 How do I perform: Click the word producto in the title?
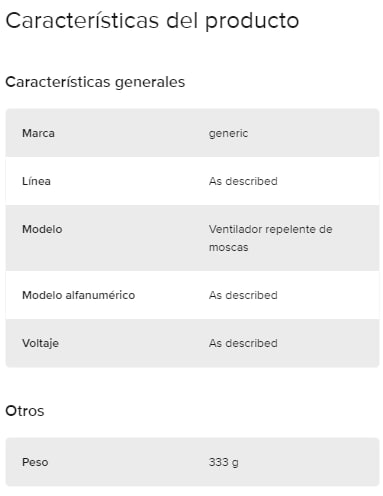click(252, 22)
